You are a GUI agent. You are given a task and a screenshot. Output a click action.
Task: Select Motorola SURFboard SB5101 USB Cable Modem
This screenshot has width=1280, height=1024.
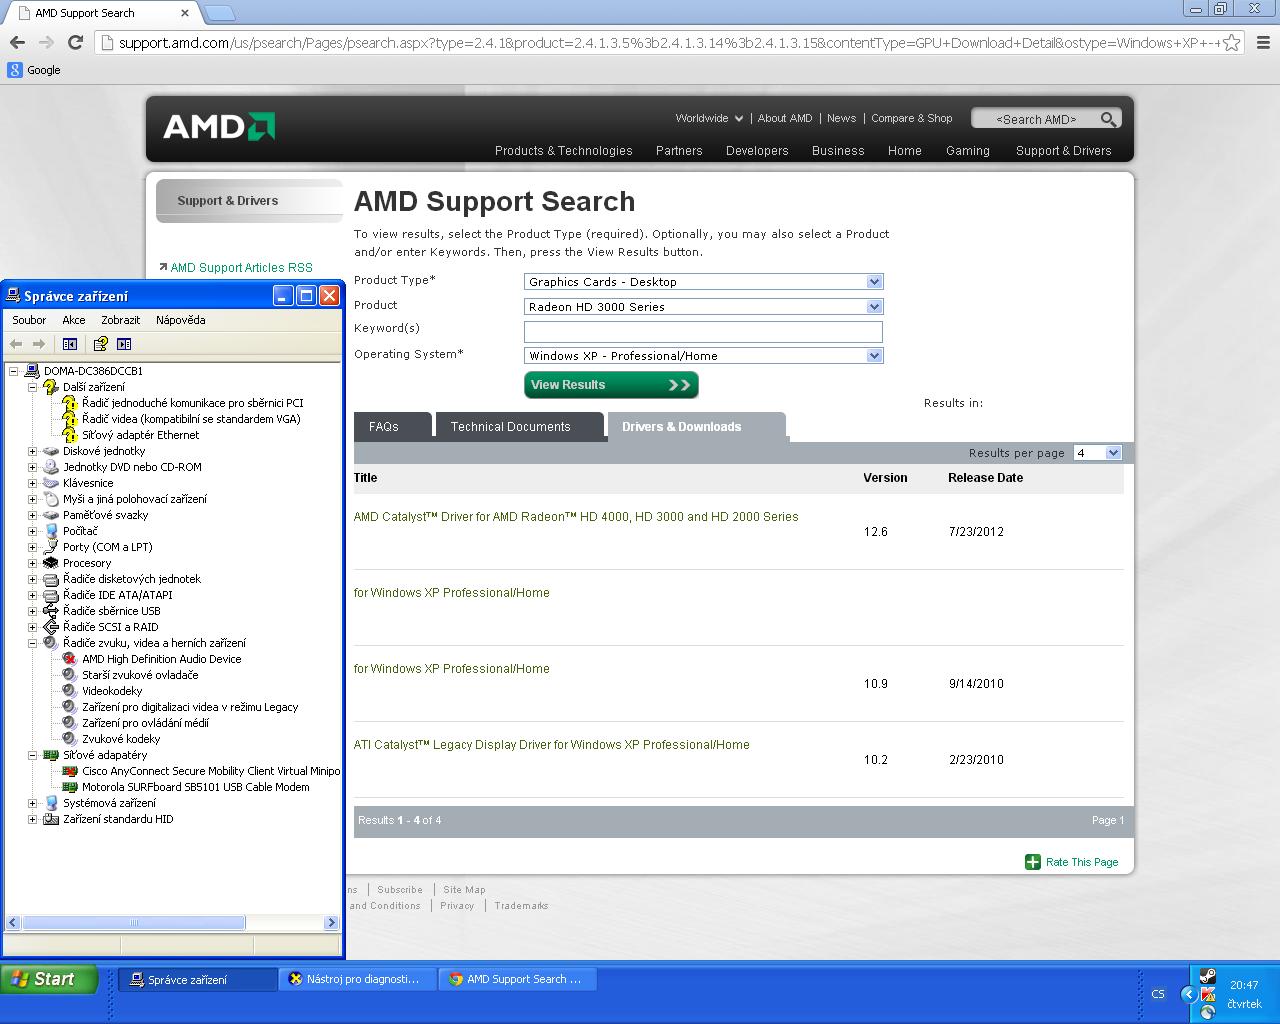click(196, 787)
